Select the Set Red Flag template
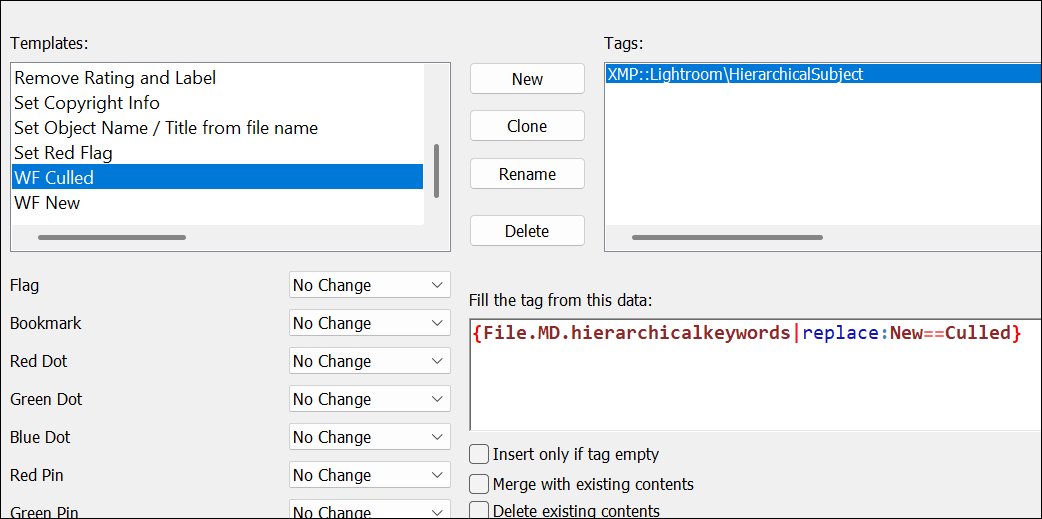1042x519 pixels. point(217,153)
